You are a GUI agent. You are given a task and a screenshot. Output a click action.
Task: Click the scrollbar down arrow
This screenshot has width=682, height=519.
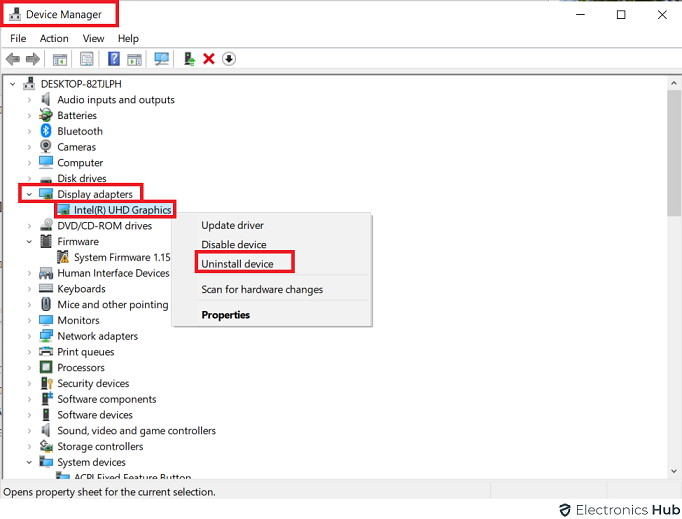point(674,471)
